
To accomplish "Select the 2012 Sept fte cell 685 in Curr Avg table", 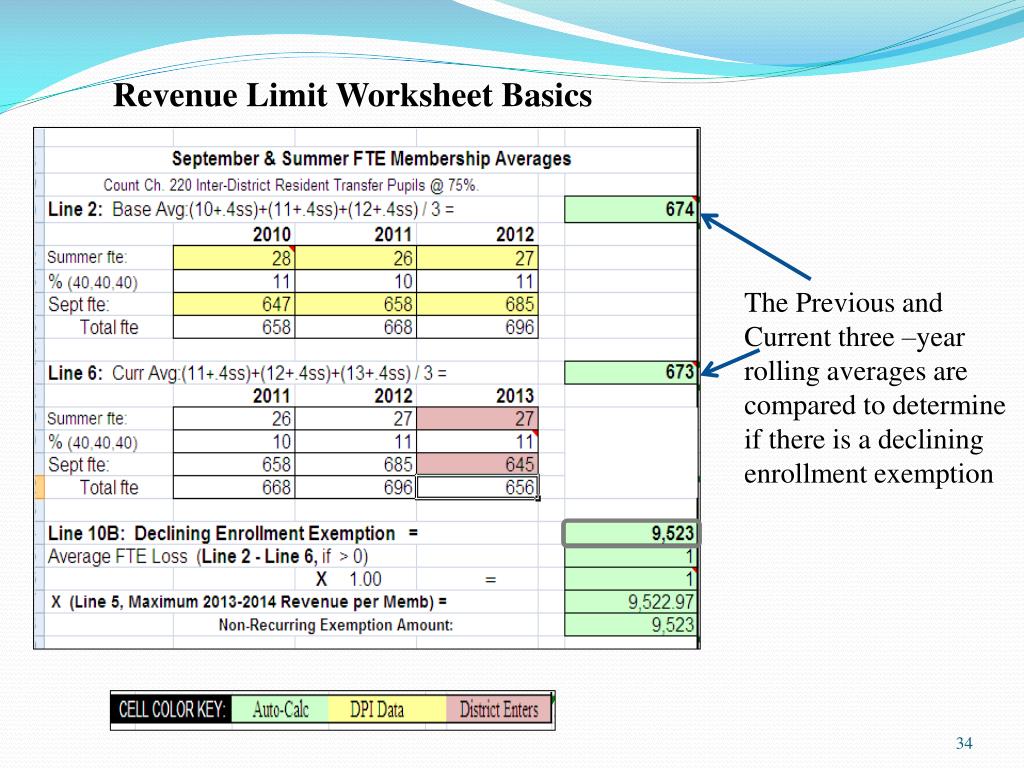I will coord(356,464).
